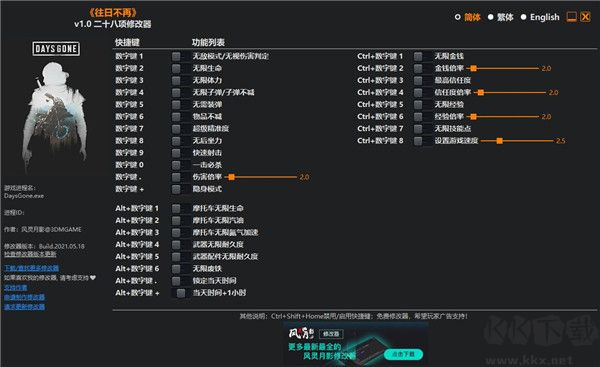Toggle the 无限生命 checkbox
Screen dimensions: 600x367
coord(176,69)
